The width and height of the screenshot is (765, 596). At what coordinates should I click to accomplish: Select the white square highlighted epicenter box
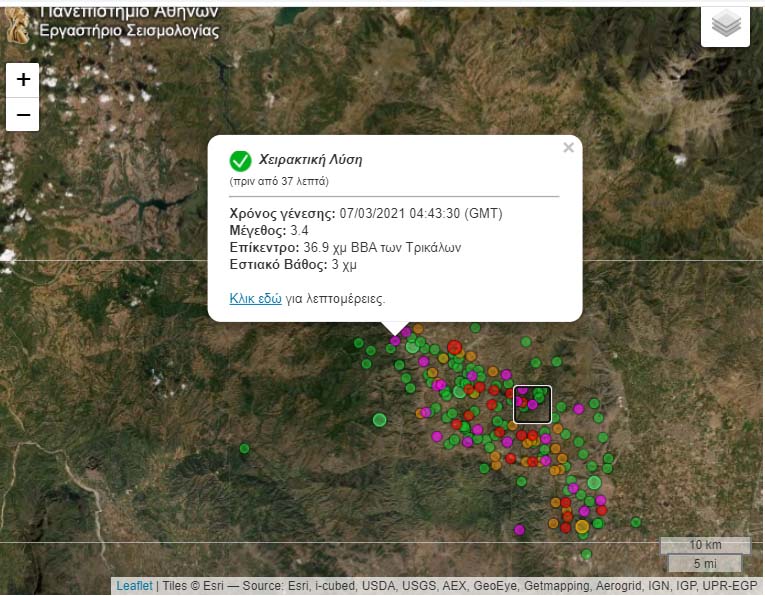pos(532,404)
